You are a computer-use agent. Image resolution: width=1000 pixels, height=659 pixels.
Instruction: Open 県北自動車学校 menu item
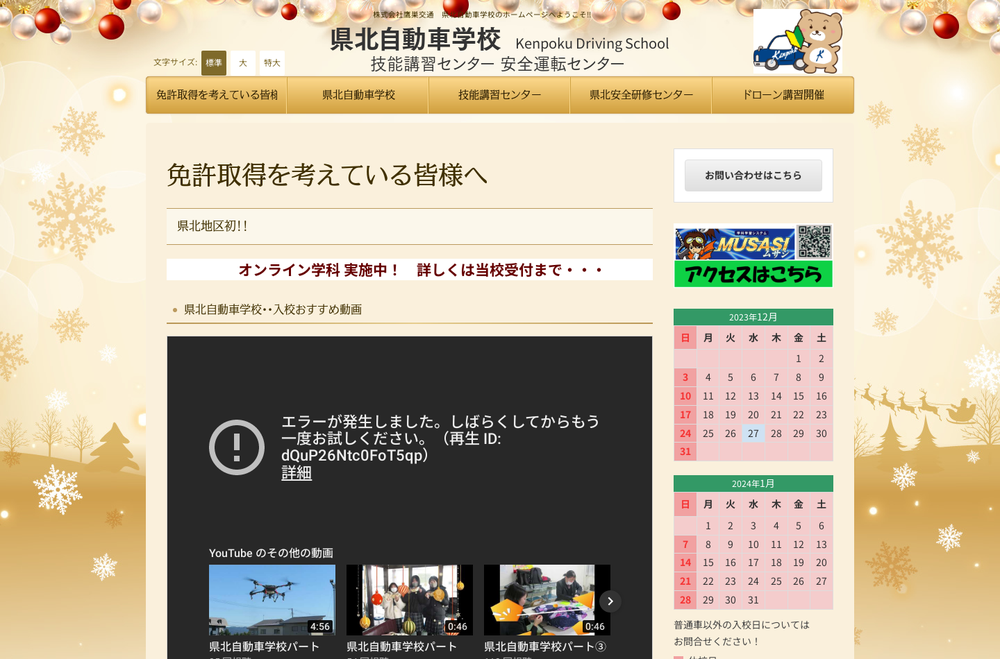[358, 95]
